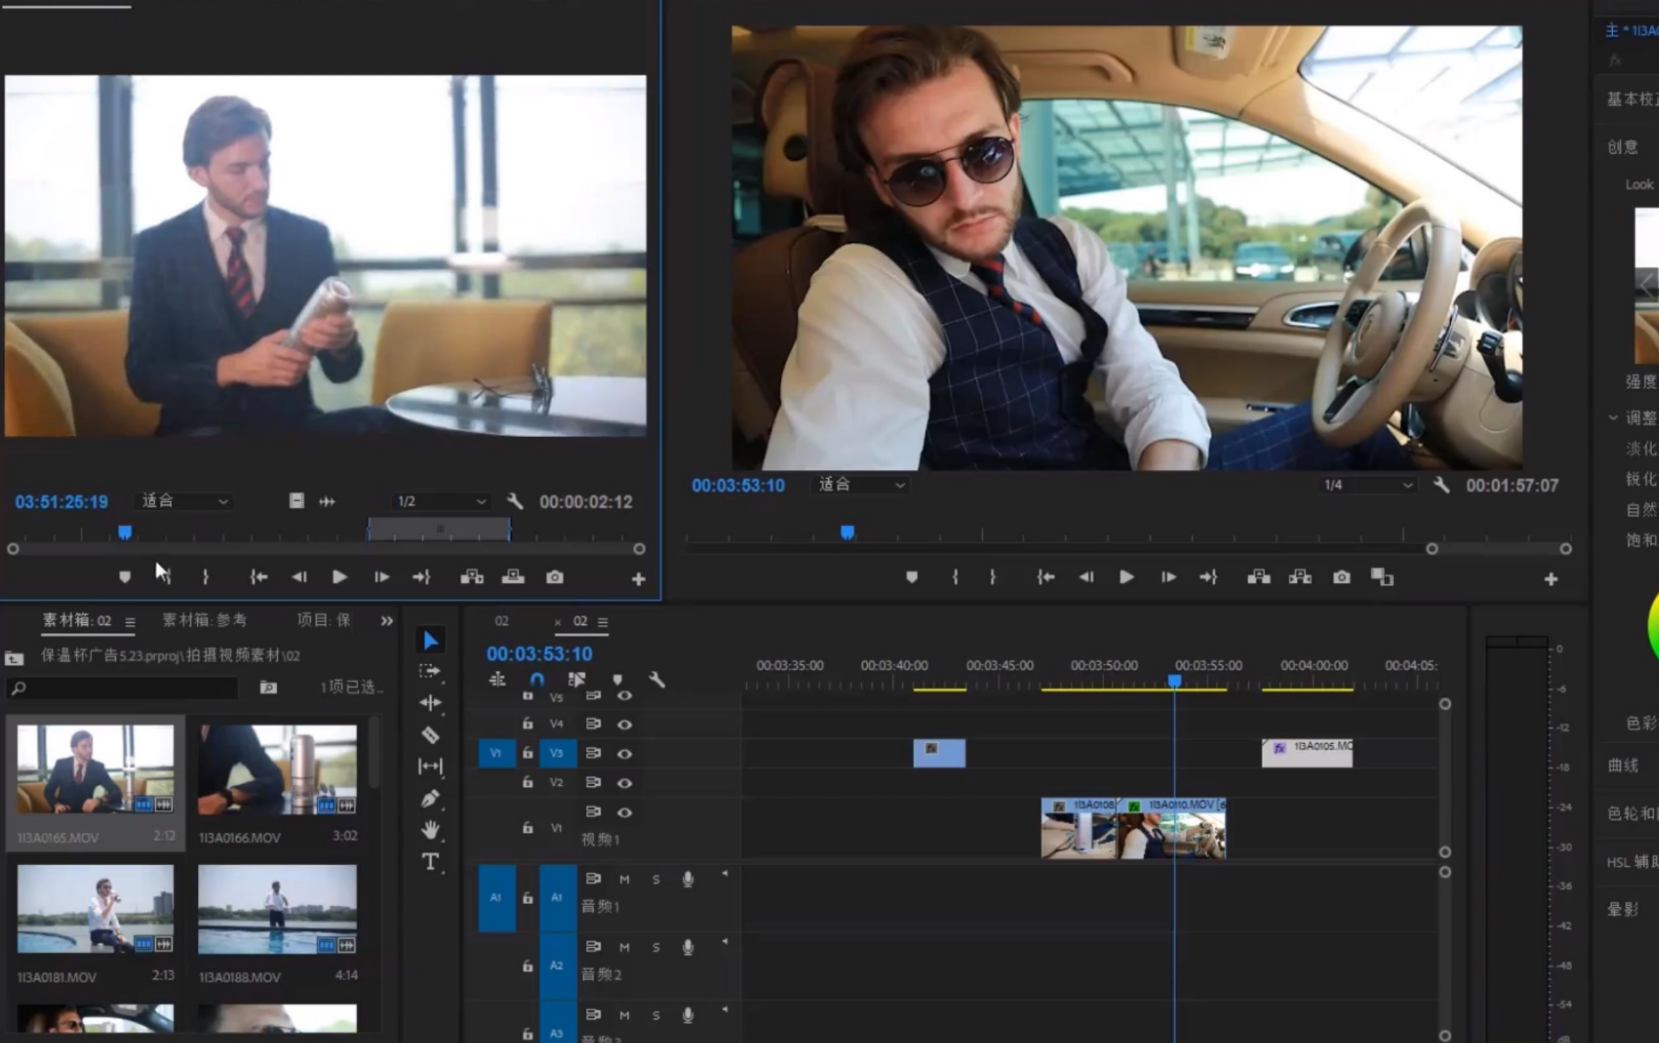This screenshot has width=1659, height=1043.
Task: Switch to the 项目 panel tab
Action: point(323,620)
